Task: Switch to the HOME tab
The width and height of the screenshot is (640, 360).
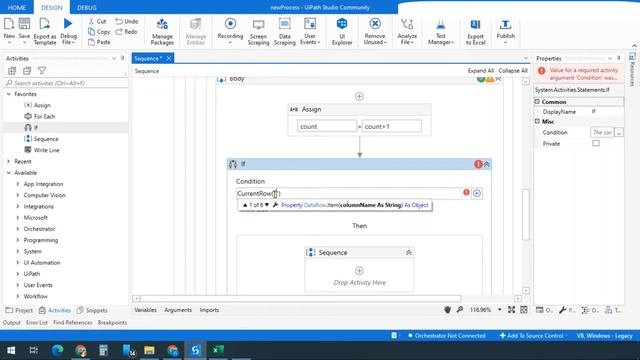Action: point(17,7)
